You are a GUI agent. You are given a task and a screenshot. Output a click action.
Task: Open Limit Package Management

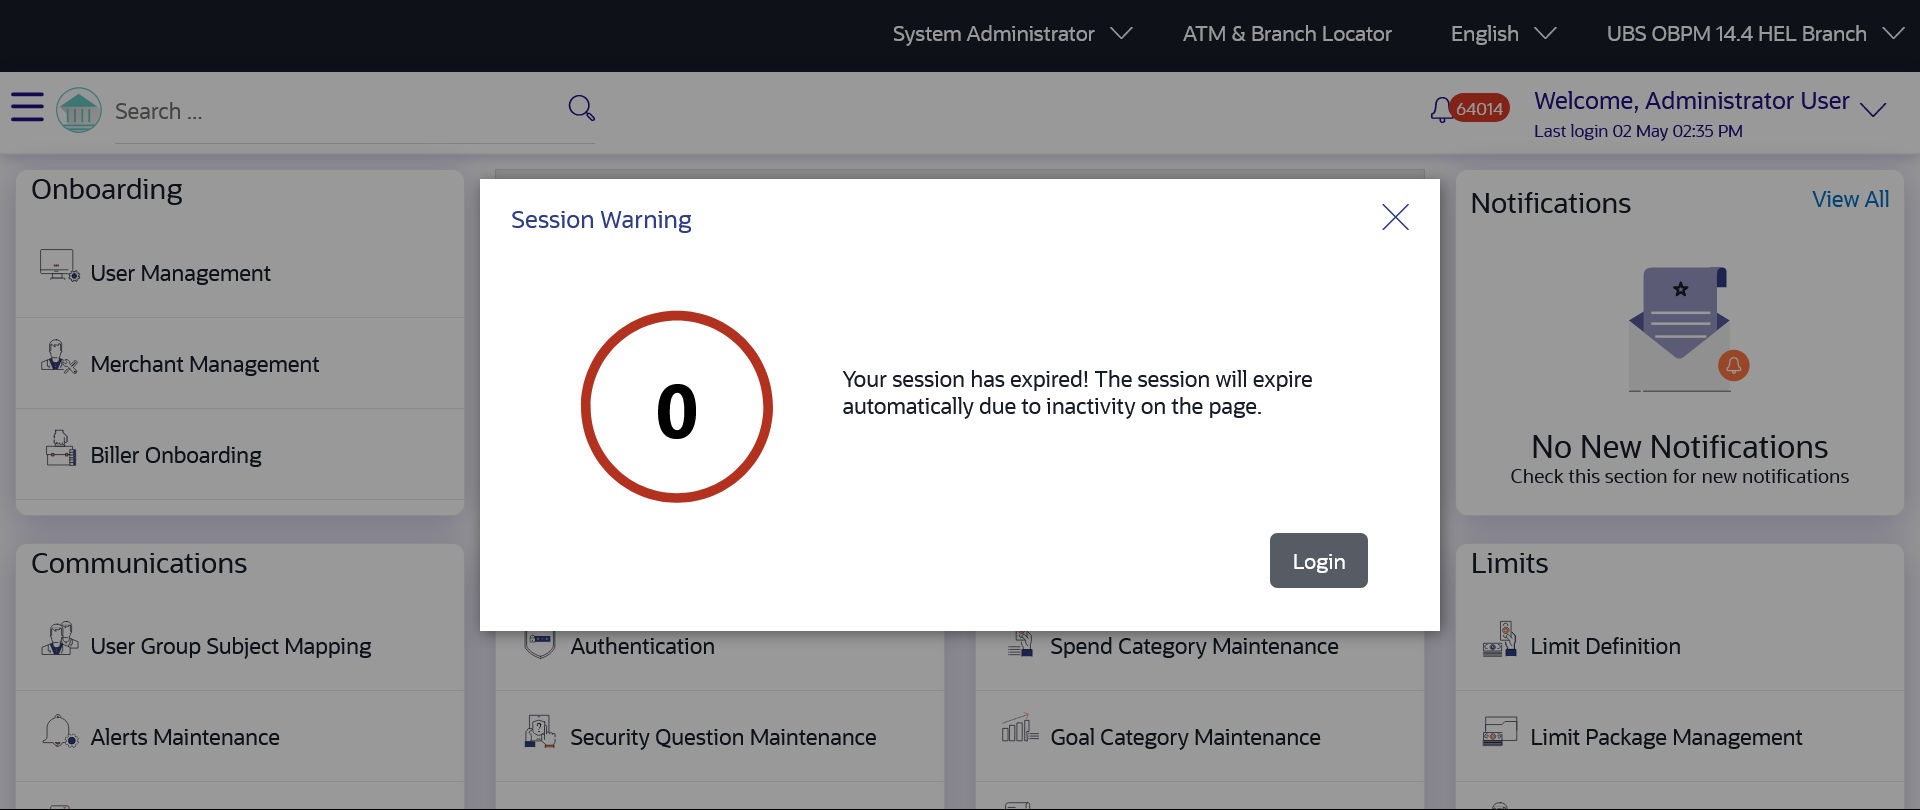pos(1666,737)
